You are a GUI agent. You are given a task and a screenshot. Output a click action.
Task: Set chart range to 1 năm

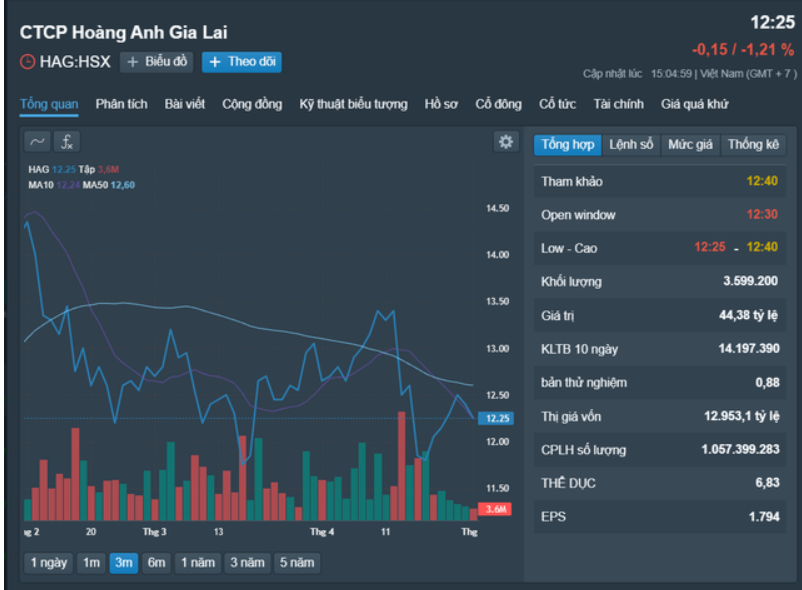point(198,563)
